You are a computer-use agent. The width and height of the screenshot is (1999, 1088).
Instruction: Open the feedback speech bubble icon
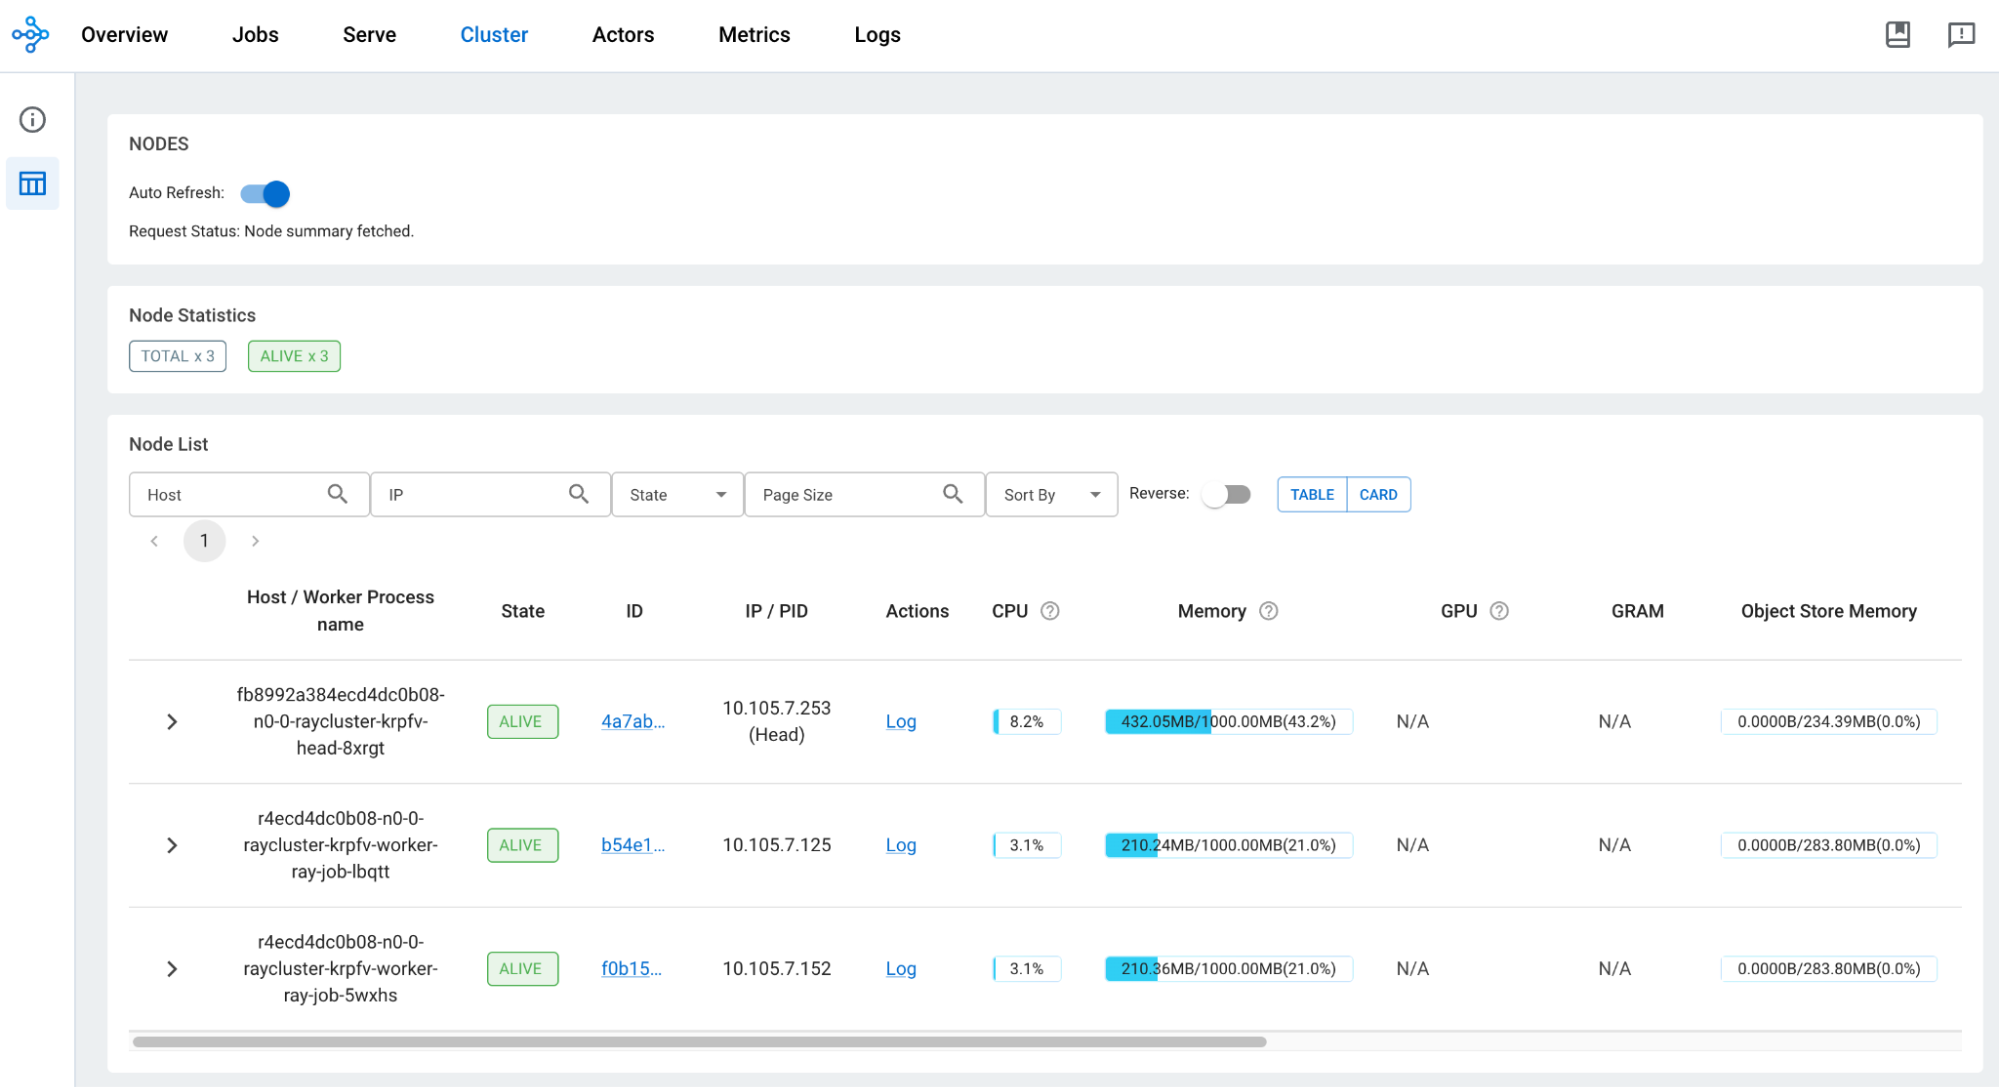pos(1961,35)
